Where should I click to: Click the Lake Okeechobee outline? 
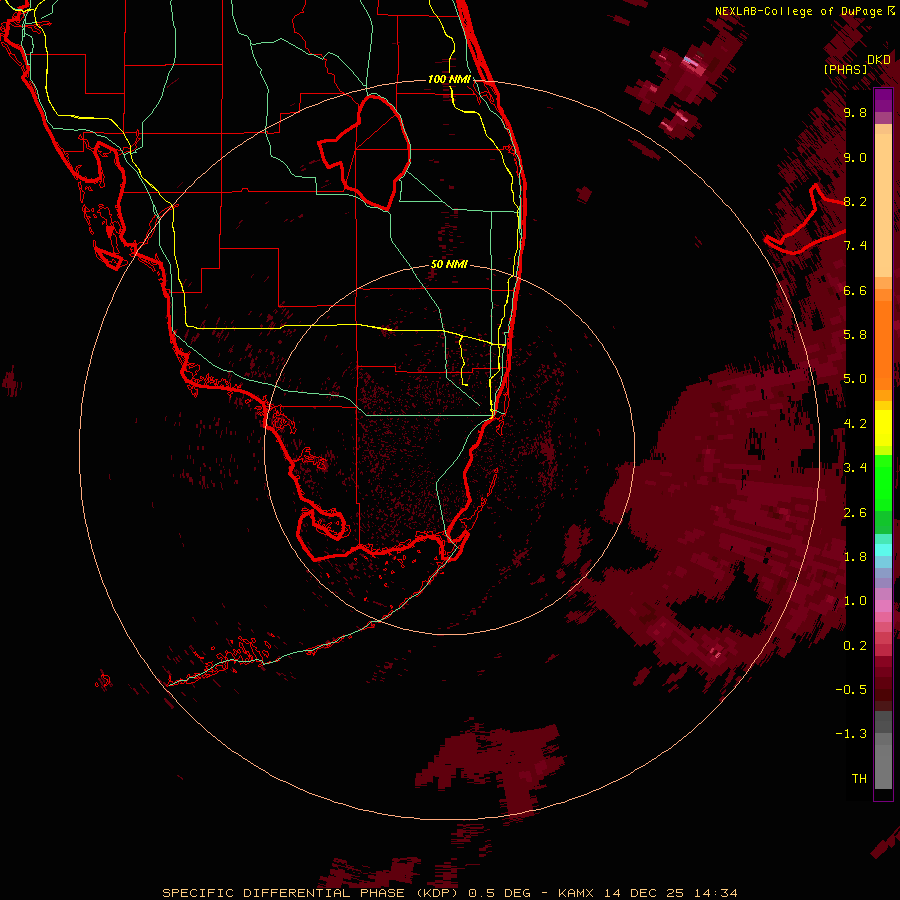[364, 152]
